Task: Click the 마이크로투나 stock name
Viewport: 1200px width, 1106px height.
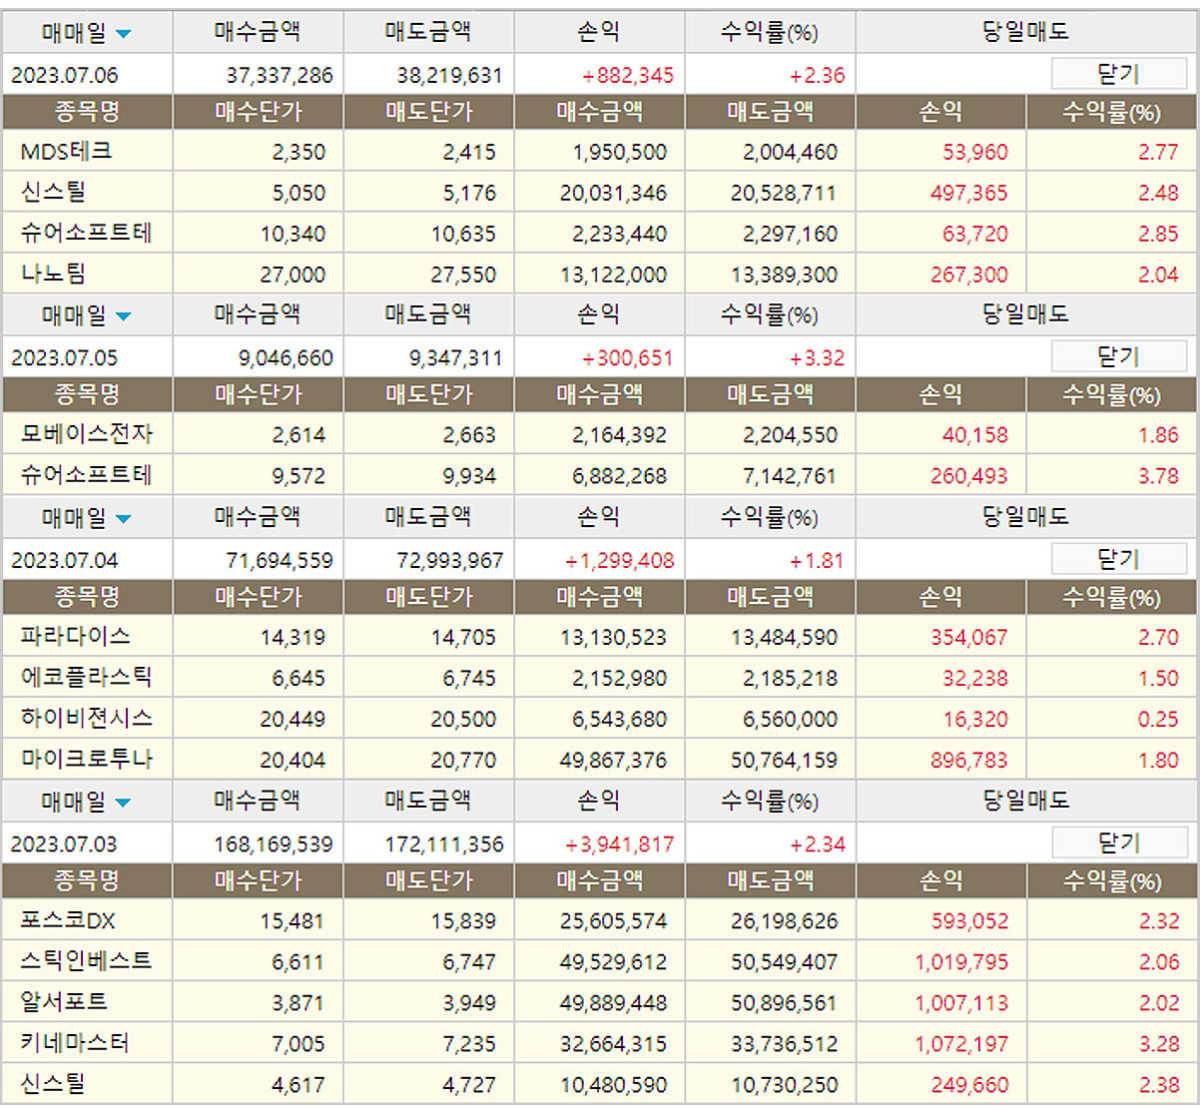Action: [x=86, y=760]
